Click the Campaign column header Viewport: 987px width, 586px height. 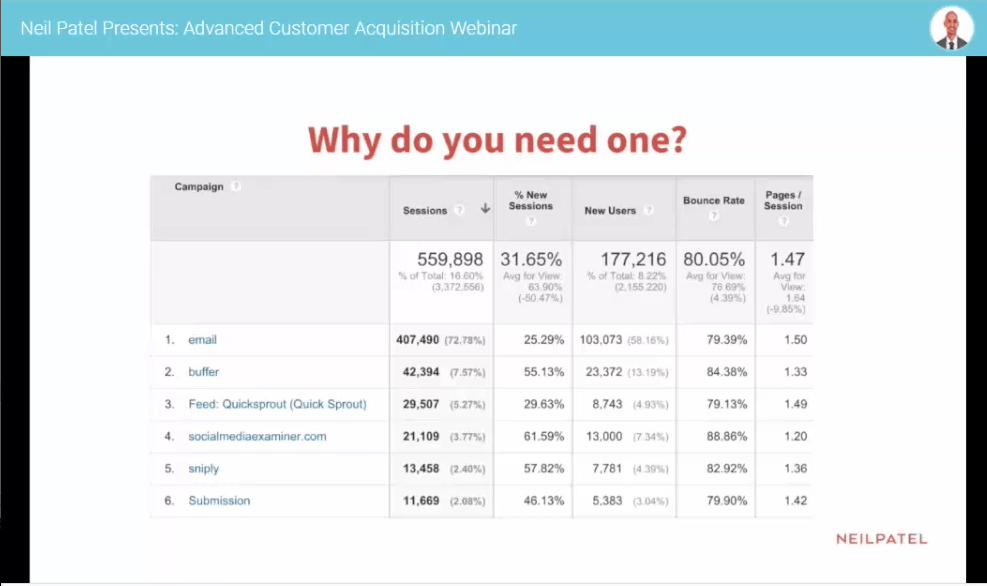[x=199, y=186]
